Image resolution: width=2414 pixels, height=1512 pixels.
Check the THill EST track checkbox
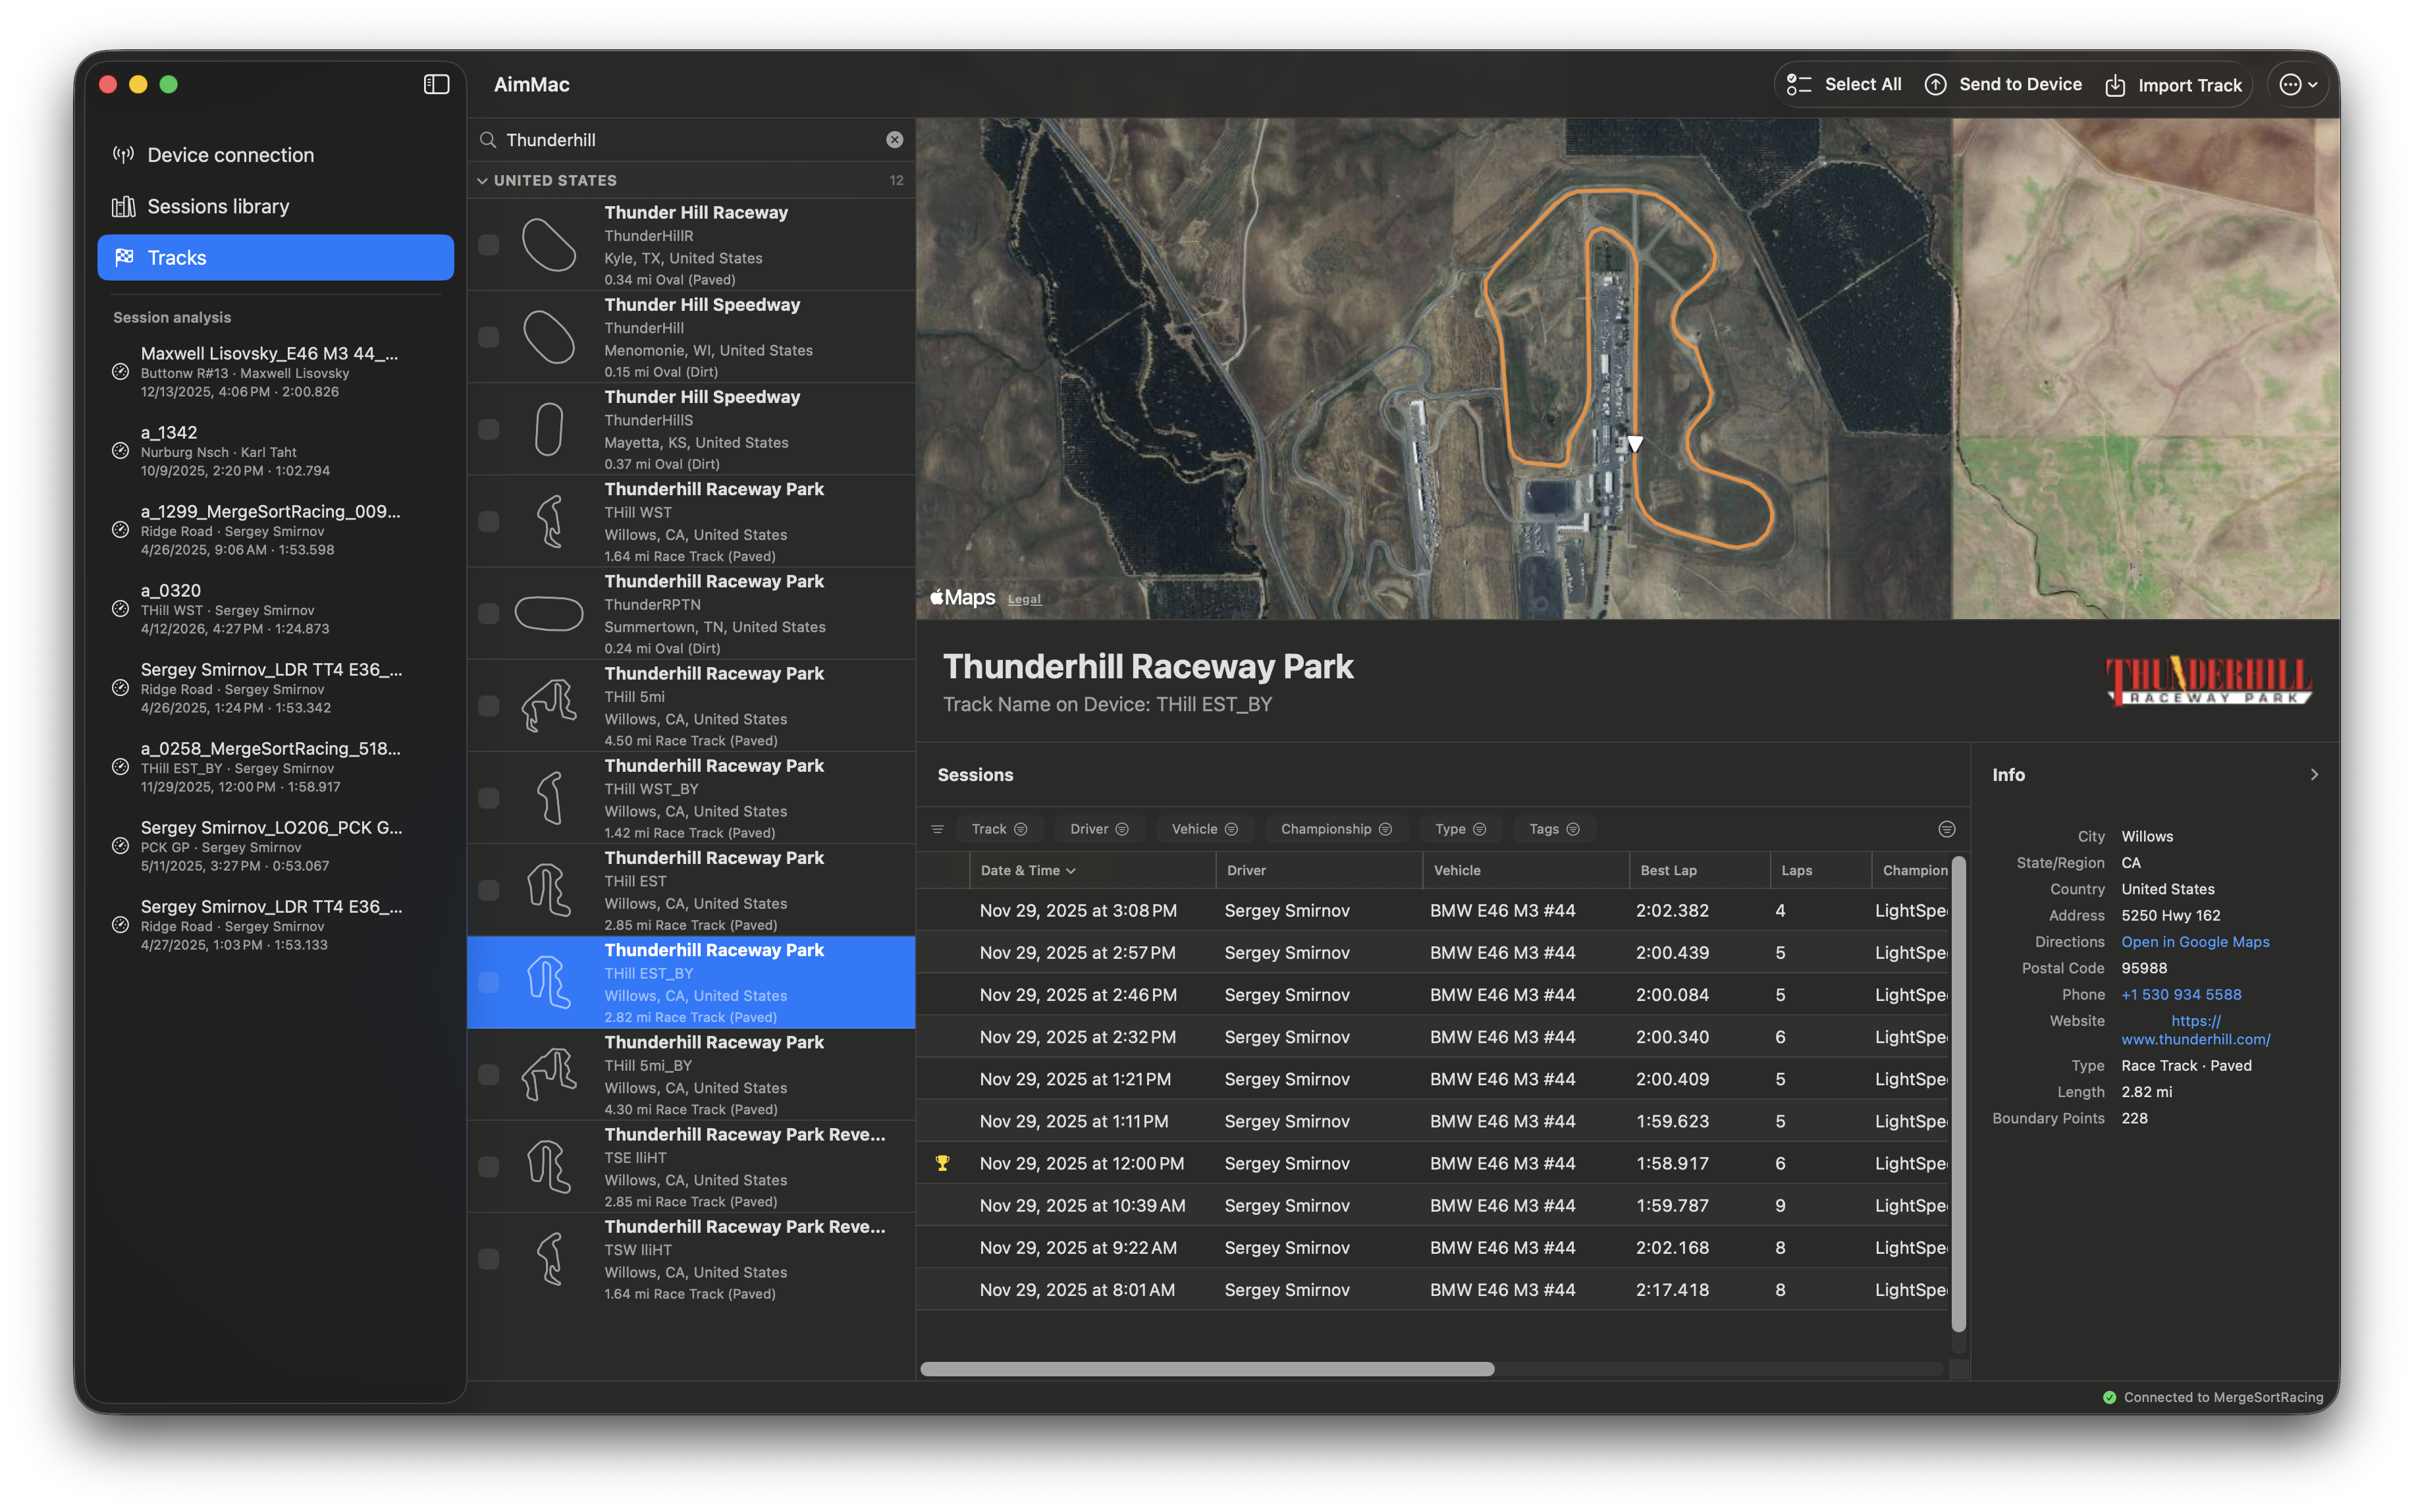(x=488, y=890)
